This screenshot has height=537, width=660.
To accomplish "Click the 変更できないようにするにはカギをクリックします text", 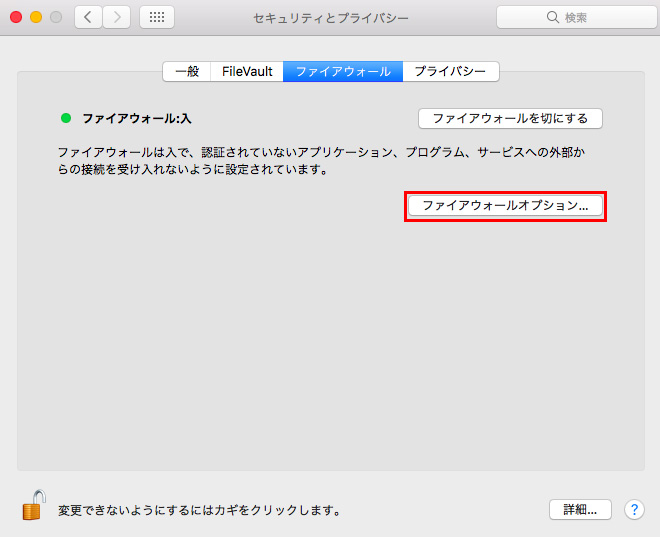I will tap(199, 510).
